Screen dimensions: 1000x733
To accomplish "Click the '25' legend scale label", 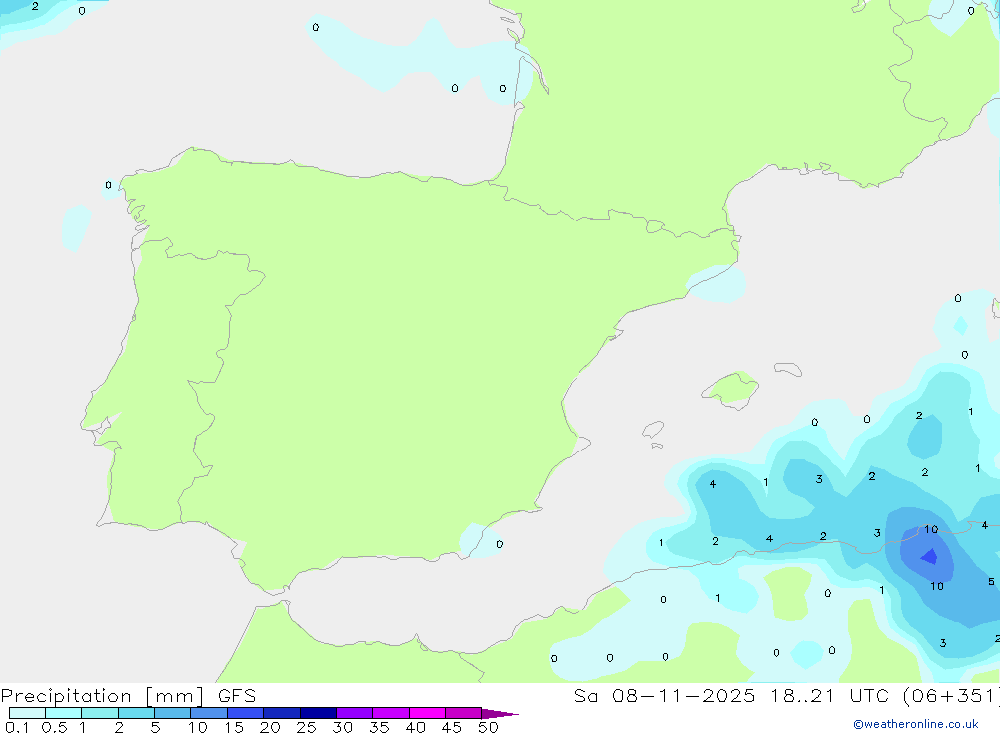I will click(x=306, y=727).
